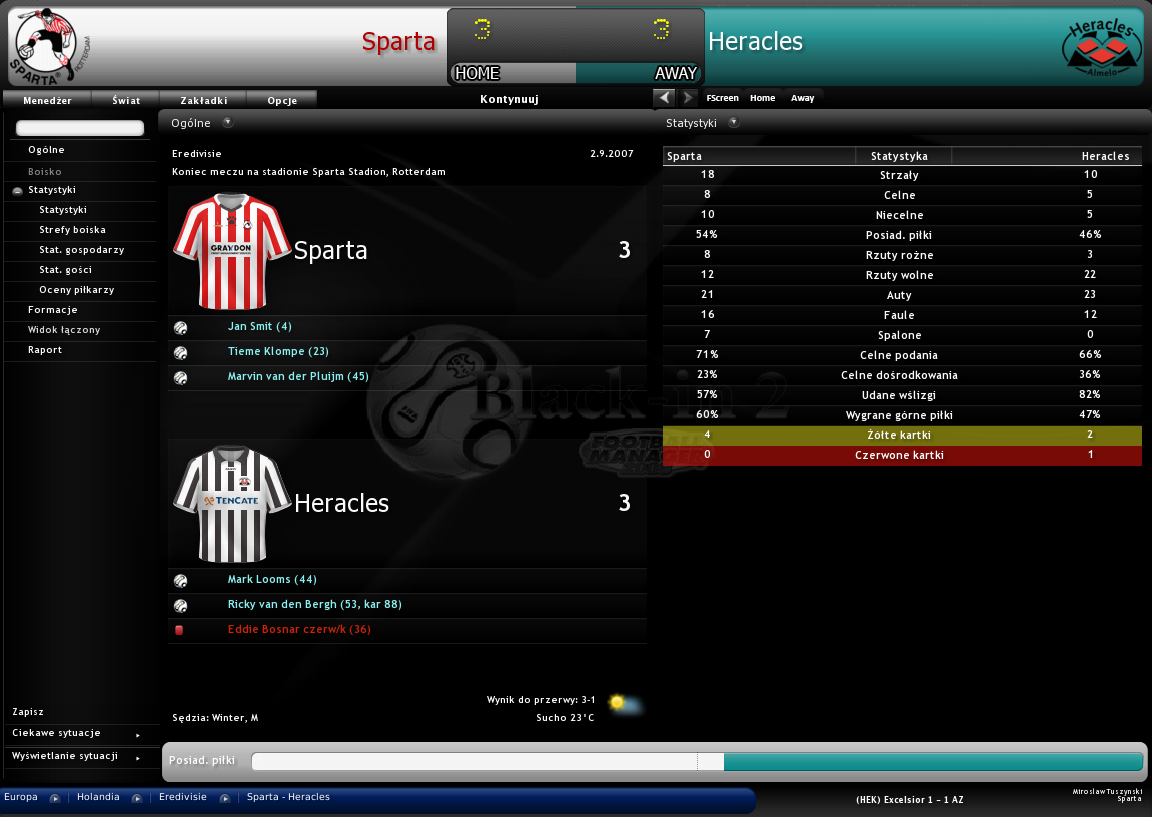This screenshot has height=817, width=1152.
Task: Click the Heracles Almelo club badge
Action: coord(1101,48)
